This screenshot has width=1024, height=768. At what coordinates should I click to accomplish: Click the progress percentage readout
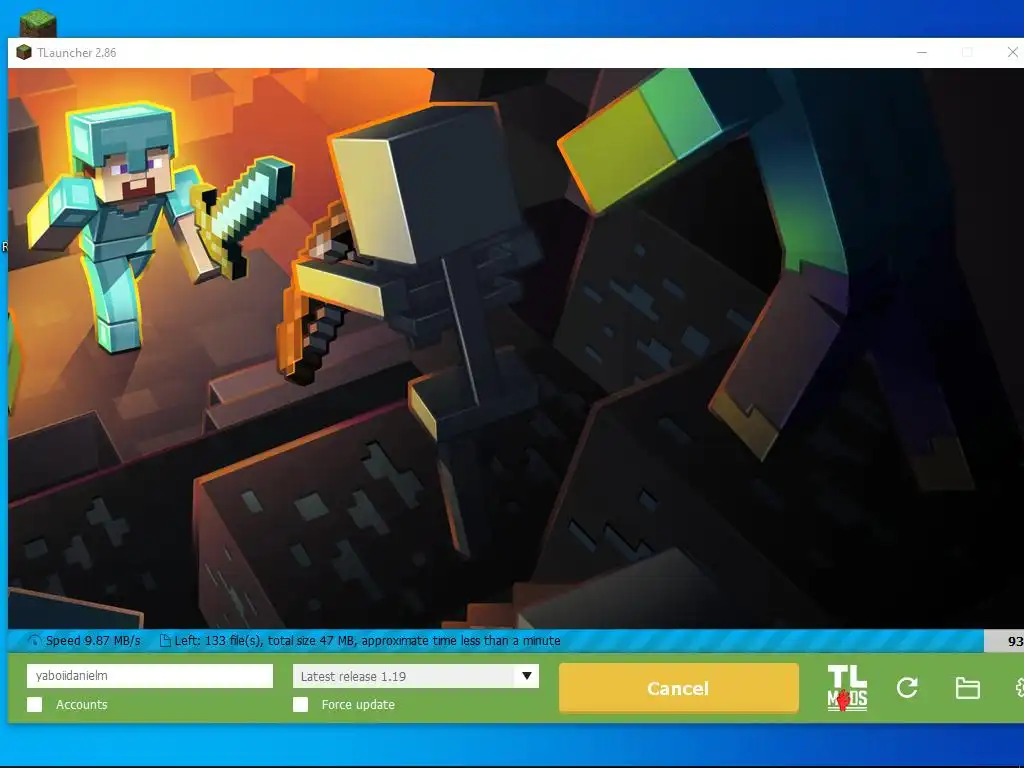pyautogui.click(x=1015, y=641)
